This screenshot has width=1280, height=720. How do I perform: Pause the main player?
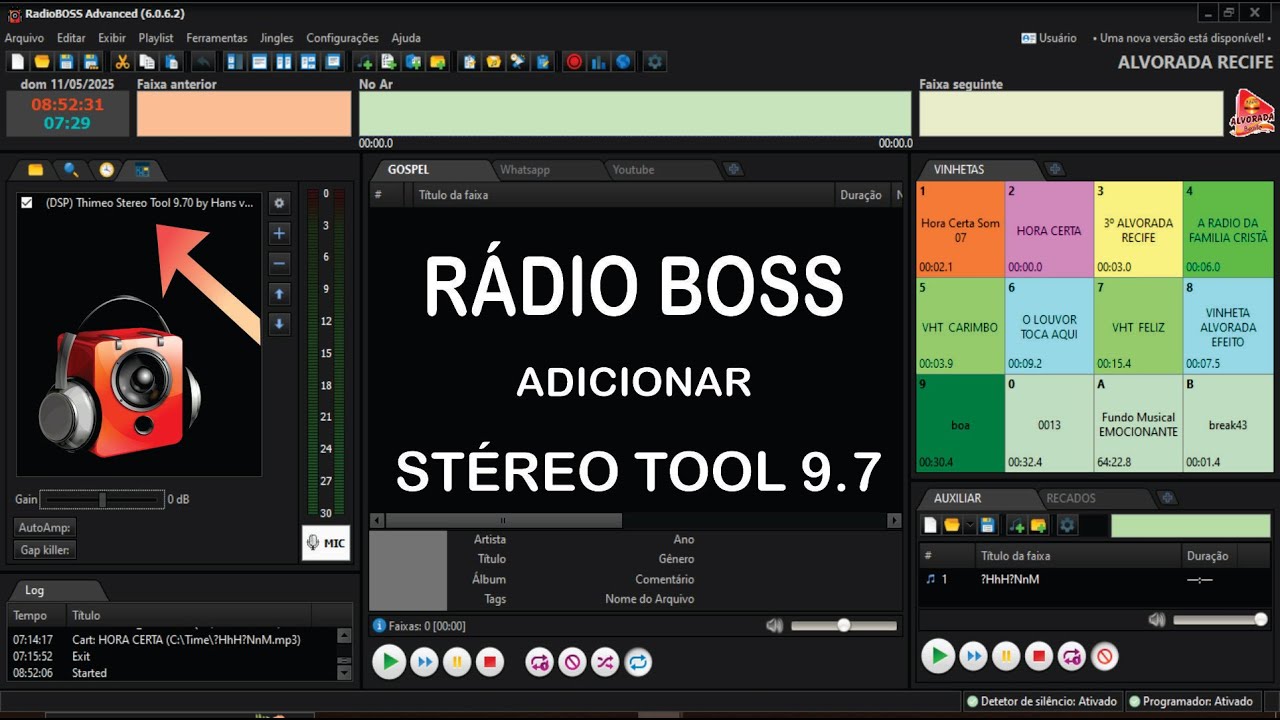pyautogui.click(x=457, y=662)
